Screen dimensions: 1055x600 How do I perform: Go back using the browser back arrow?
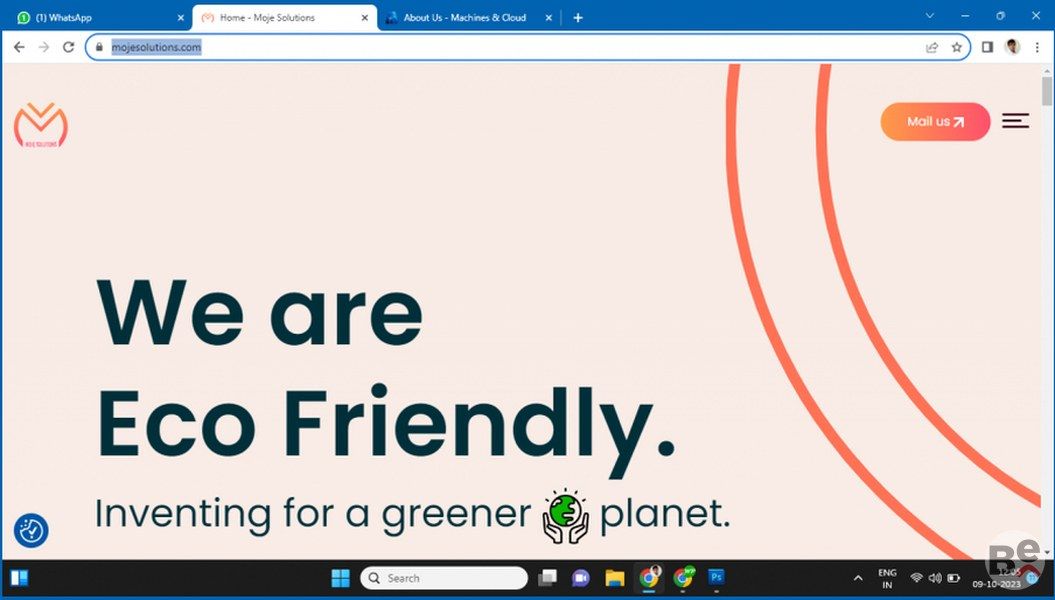pyautogui.click(x=19, y=47)
